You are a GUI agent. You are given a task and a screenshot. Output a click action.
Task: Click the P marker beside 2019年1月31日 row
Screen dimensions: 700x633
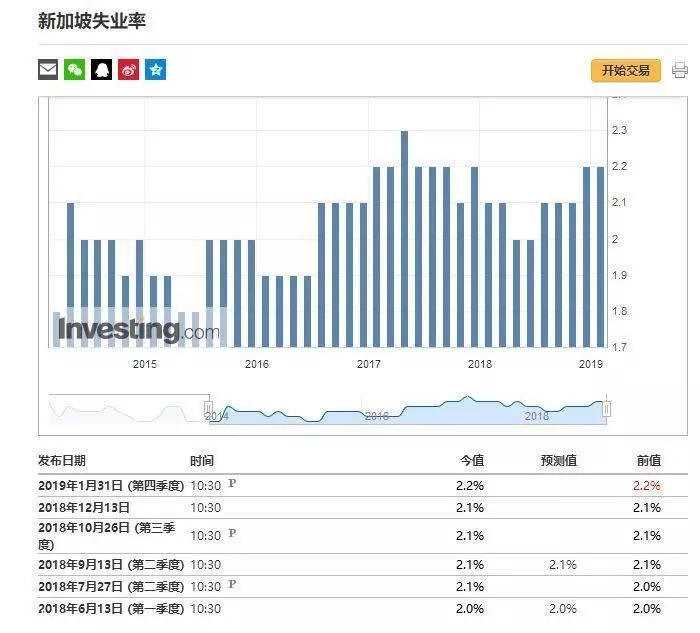pos(232,483)
